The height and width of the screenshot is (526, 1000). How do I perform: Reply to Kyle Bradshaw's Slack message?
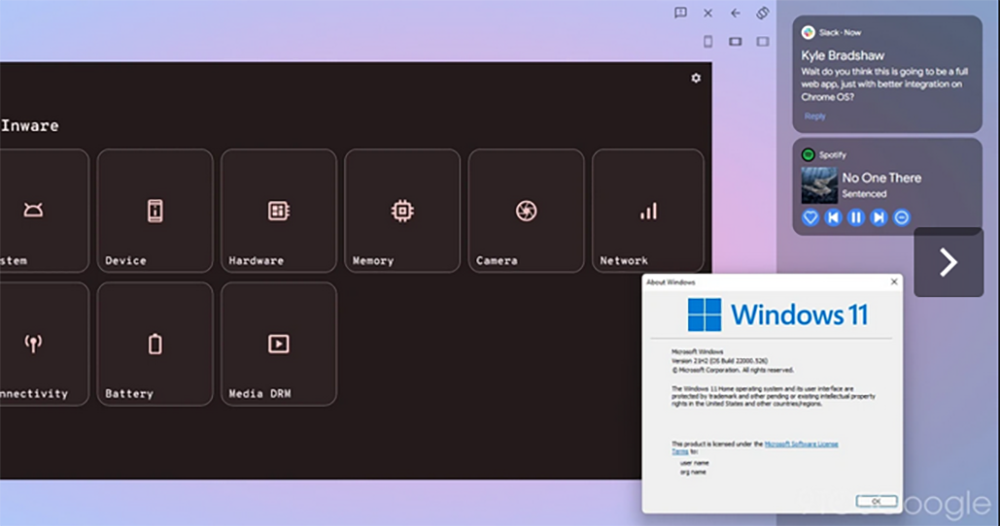point(815,116)
